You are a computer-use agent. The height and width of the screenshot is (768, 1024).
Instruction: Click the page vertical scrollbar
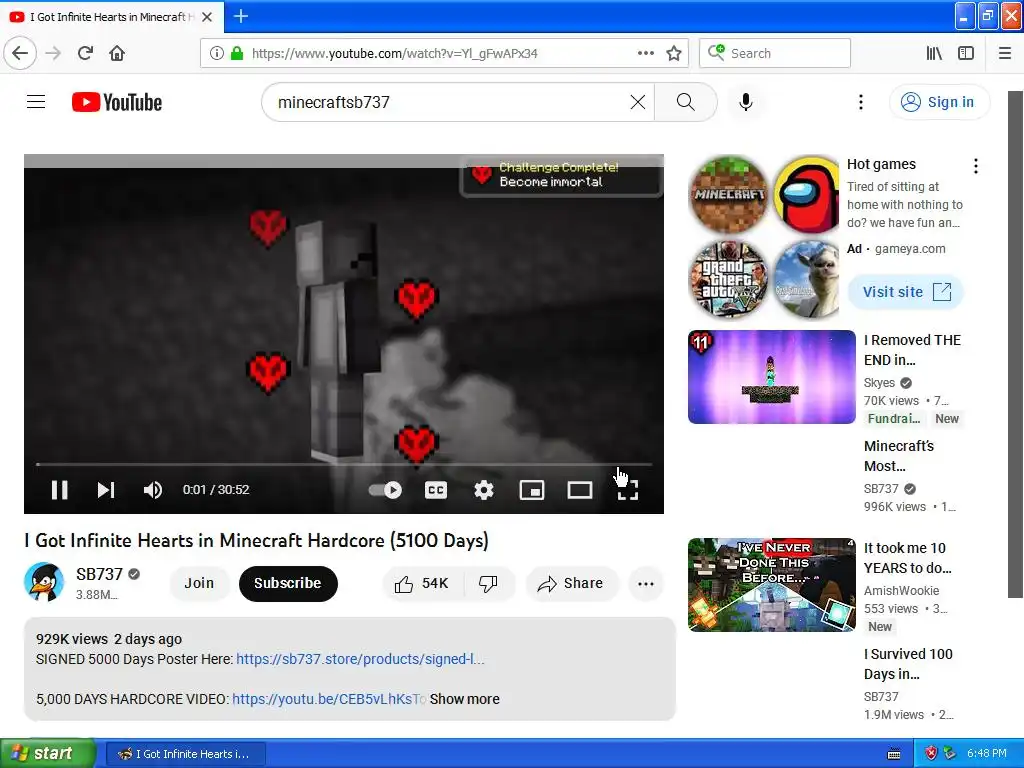1015,344
